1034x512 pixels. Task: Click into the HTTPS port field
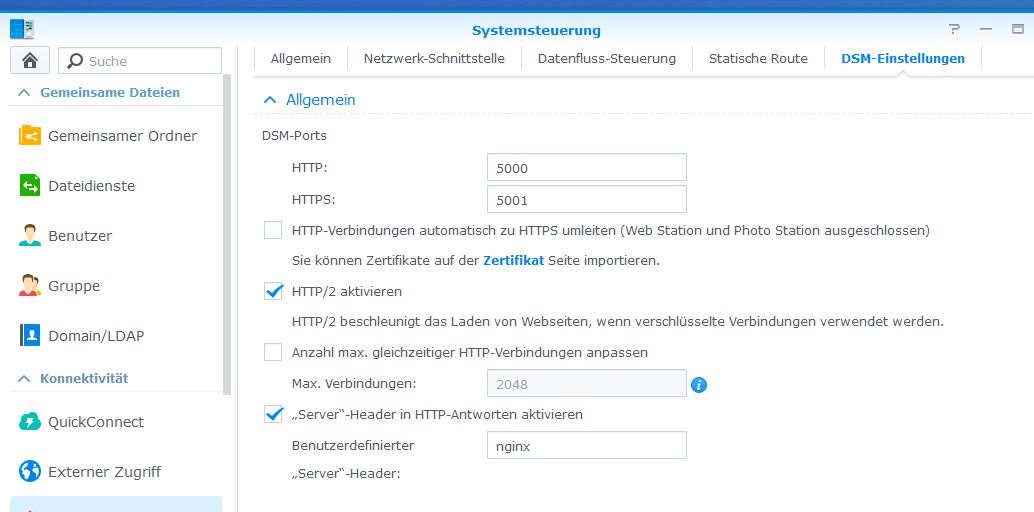[586, 199]
